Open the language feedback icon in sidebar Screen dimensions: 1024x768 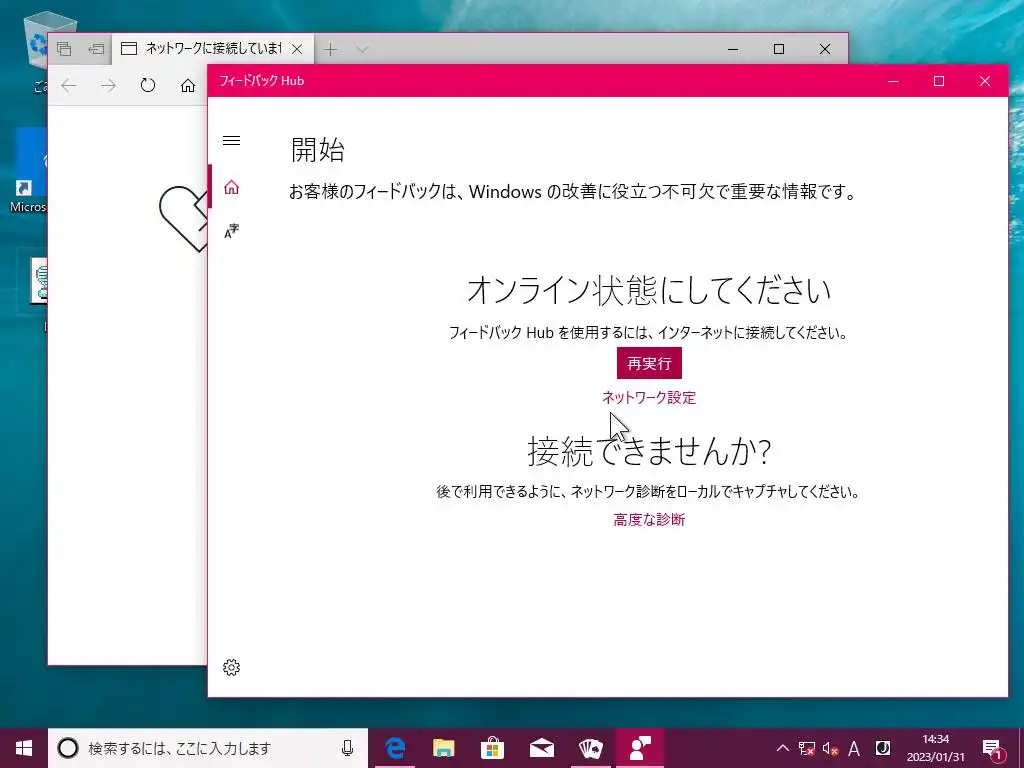(x=231, y=231)
